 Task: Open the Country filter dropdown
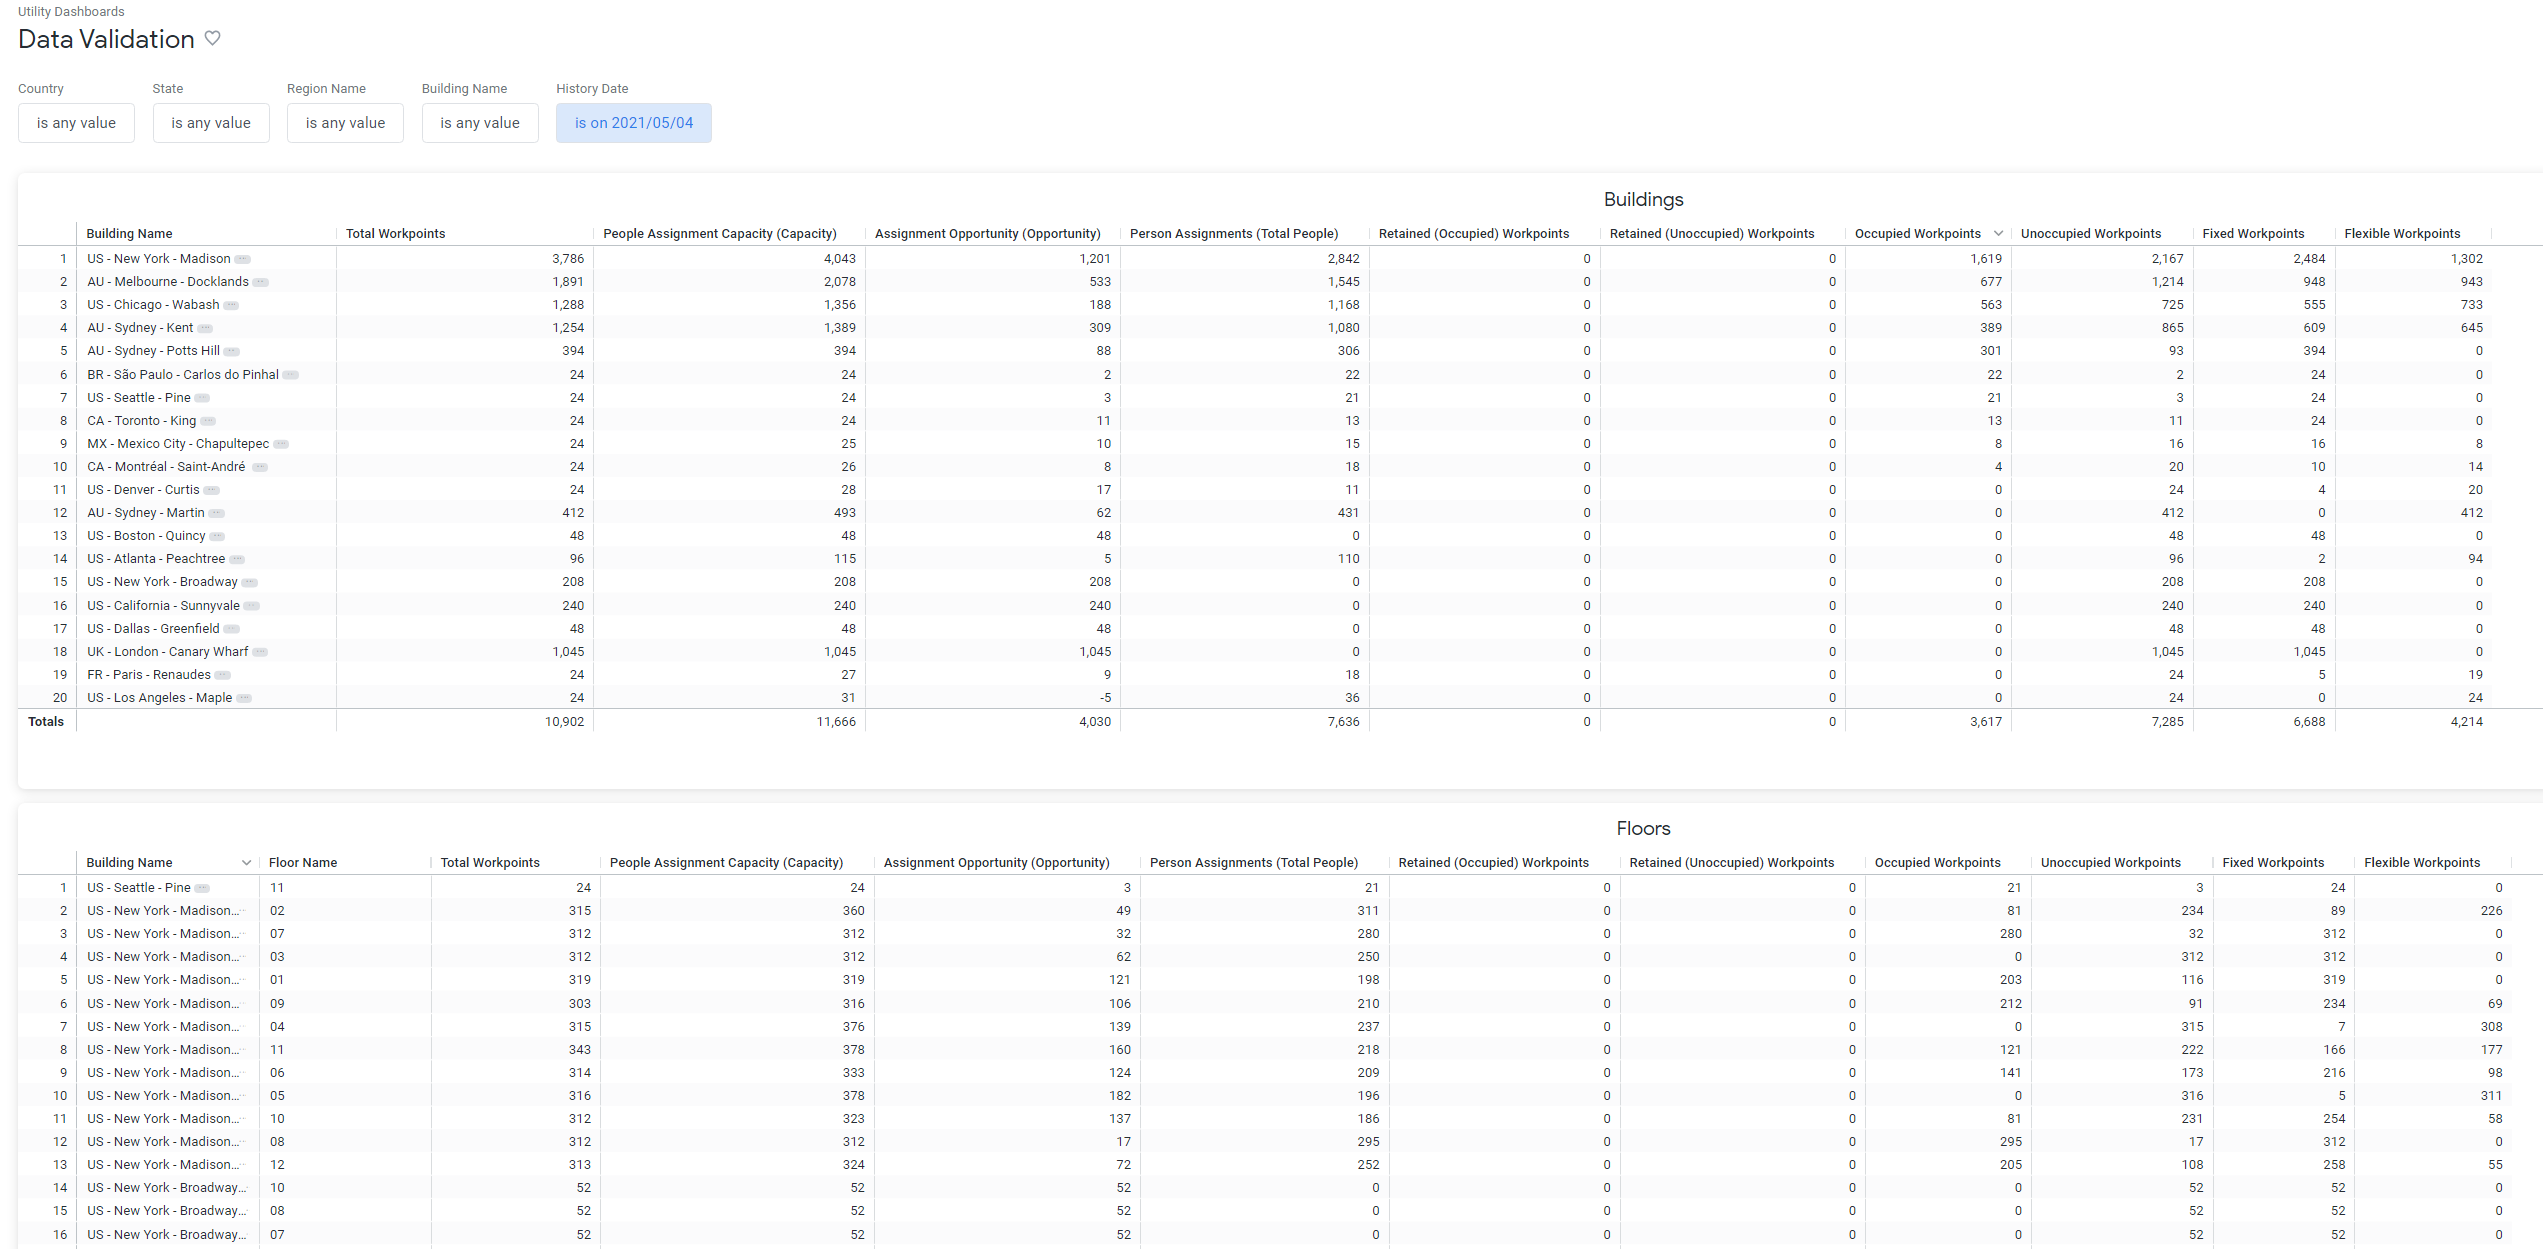tap(76, 122)
